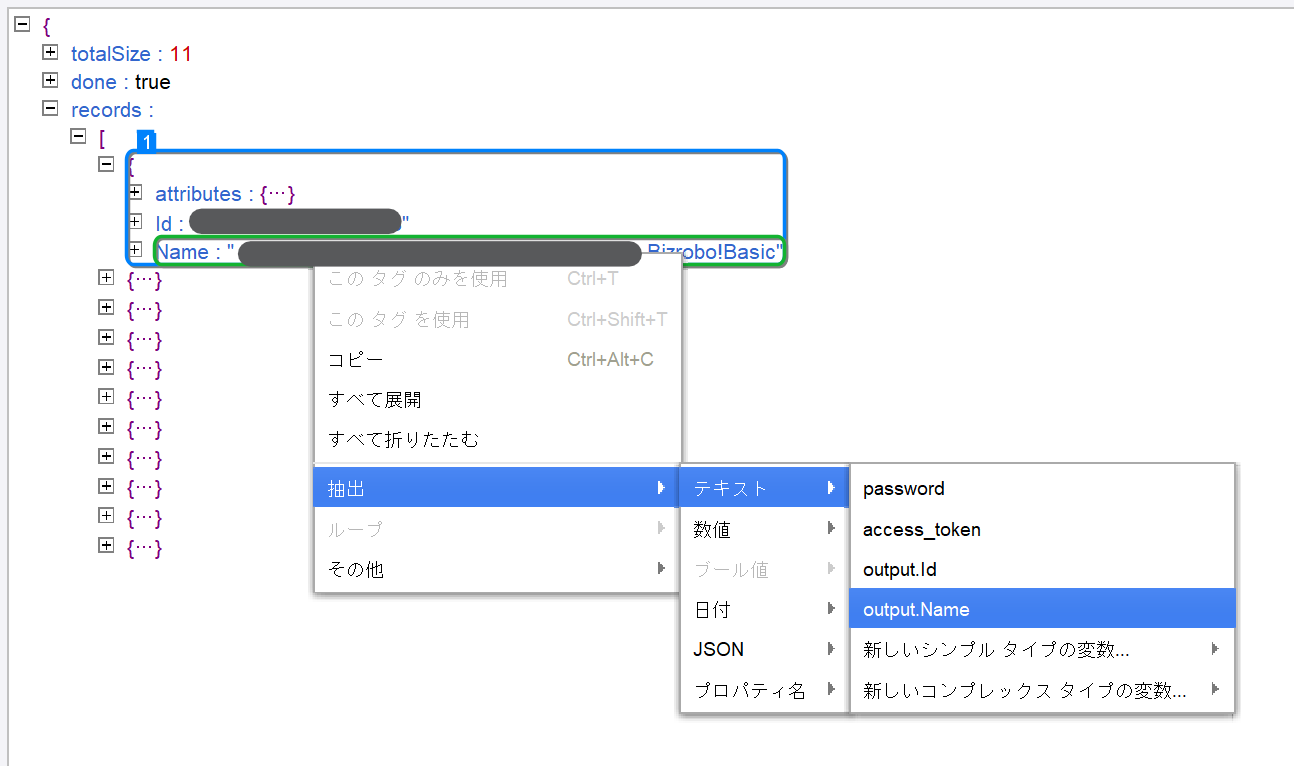Viewport: 1294px width, 766px height.
Task: Select the output.Name variable
Action: click(x=1042, y=609)
